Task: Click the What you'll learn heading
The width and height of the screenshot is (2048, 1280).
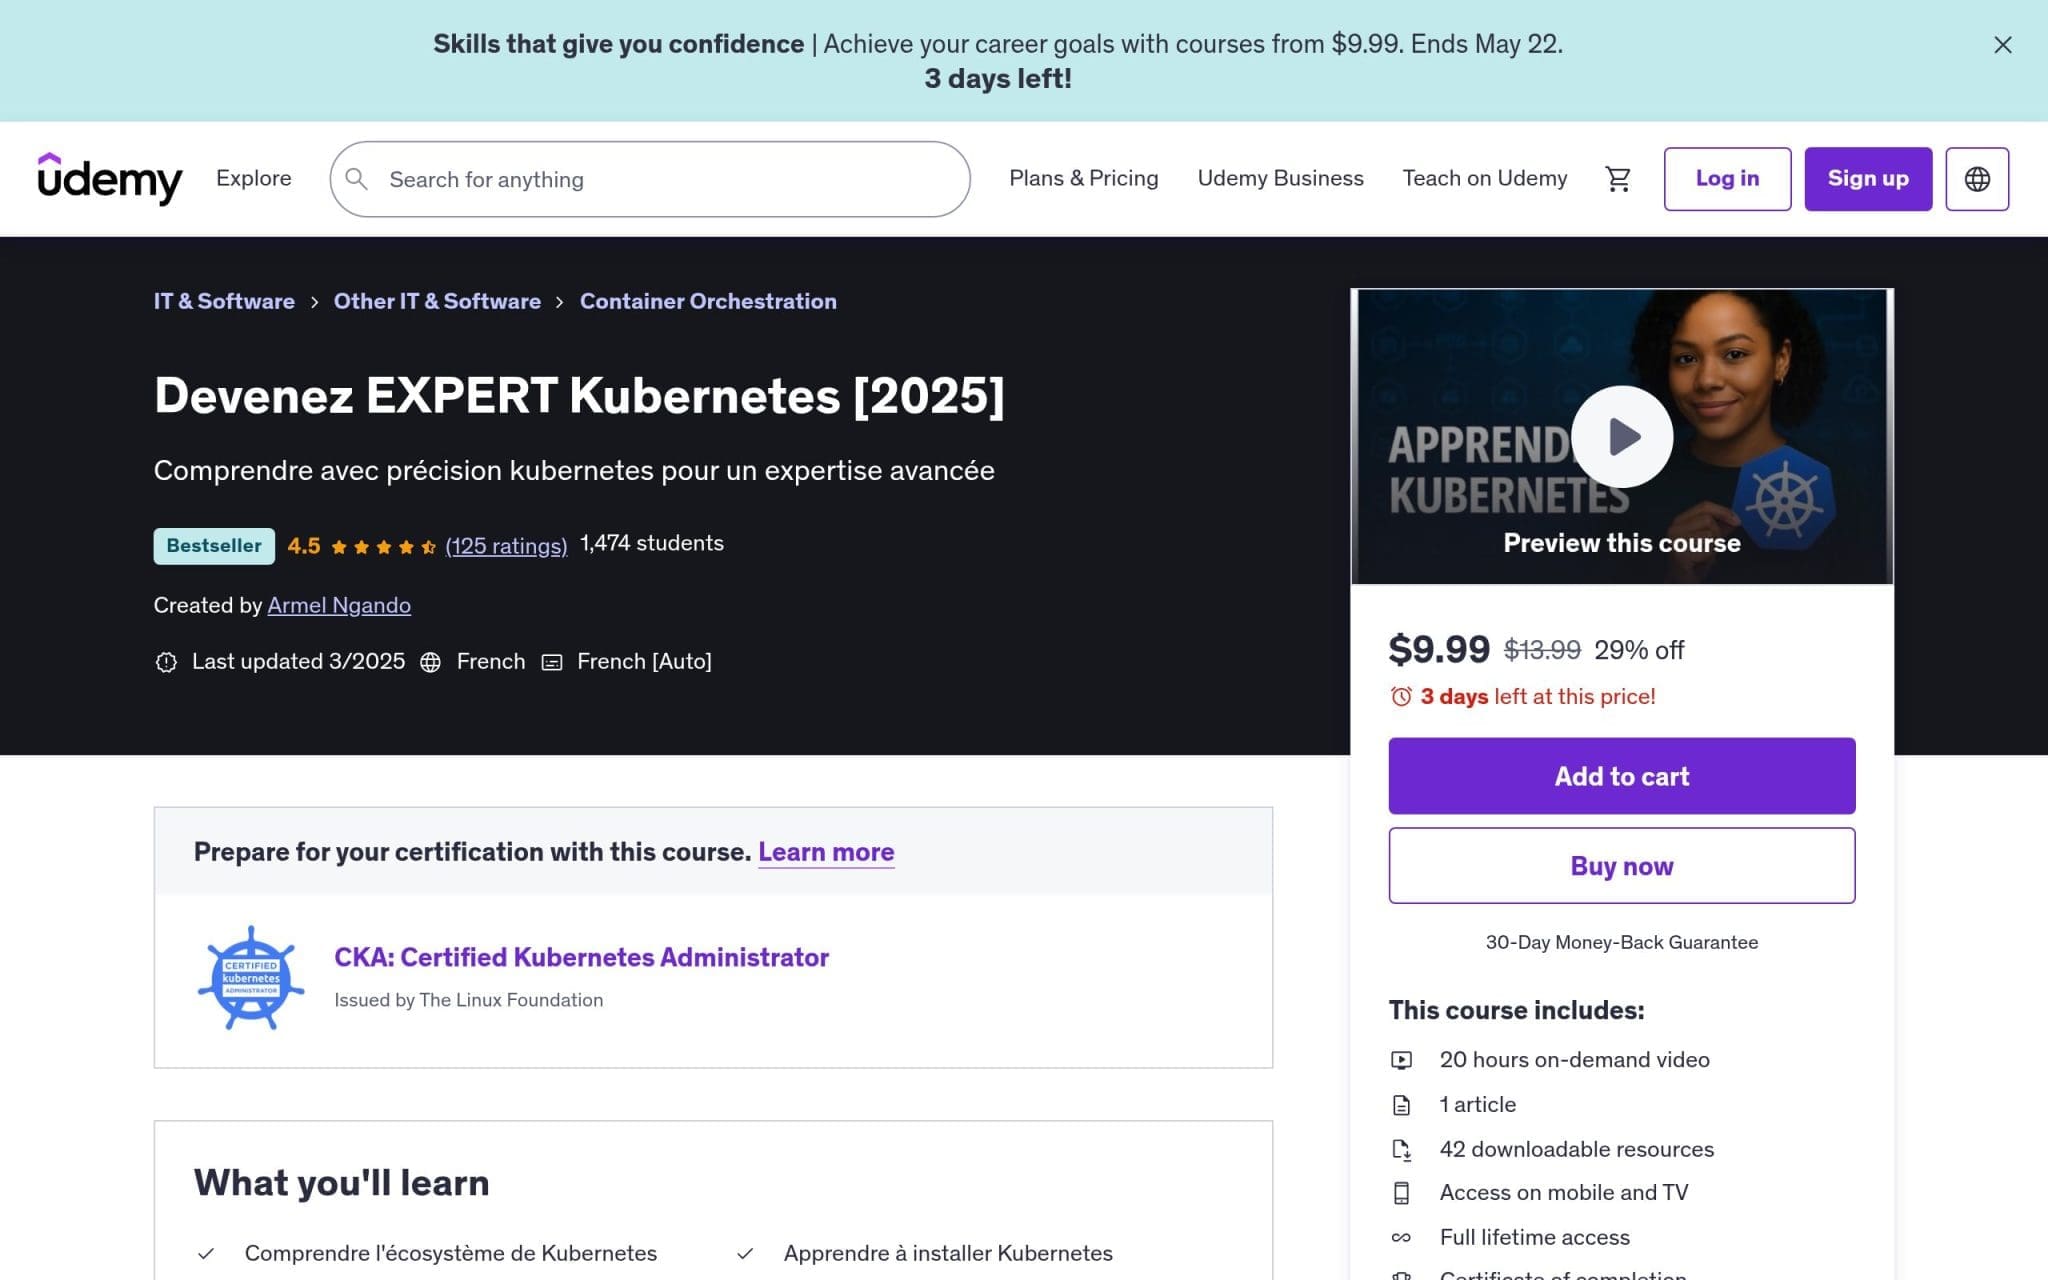Action: pyautogui.click(x=341, y=1183)
